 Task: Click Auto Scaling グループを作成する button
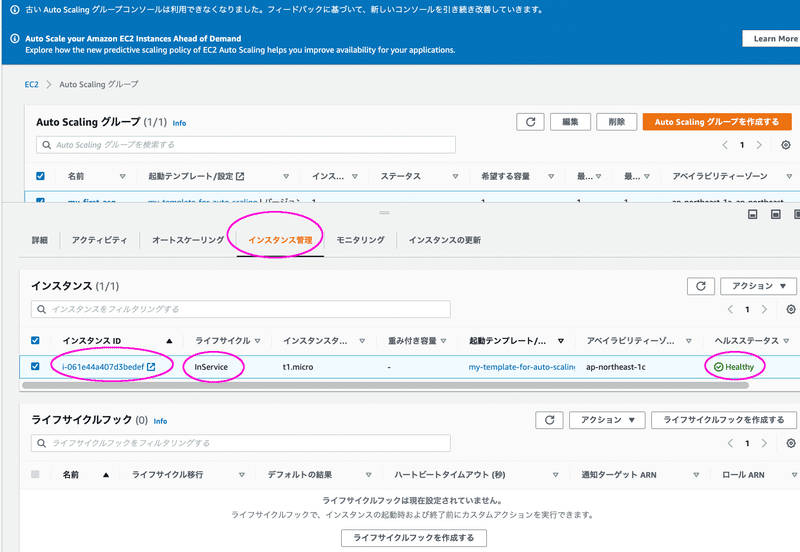(717, 122)
